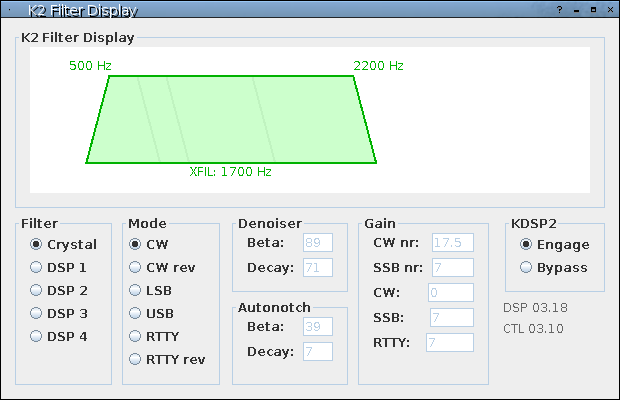Pick USB mode radio button
The width and height of the screenshot is (620, 400).
136,313
